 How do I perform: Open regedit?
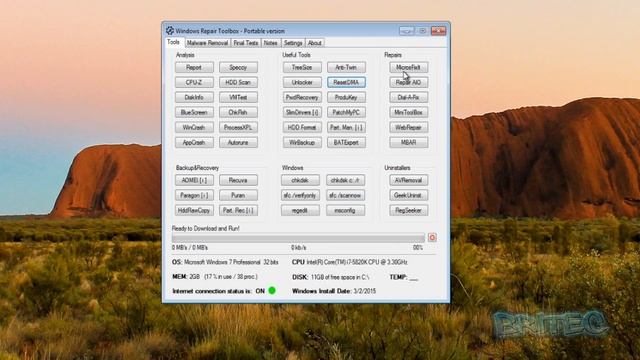tap(300, 211)
